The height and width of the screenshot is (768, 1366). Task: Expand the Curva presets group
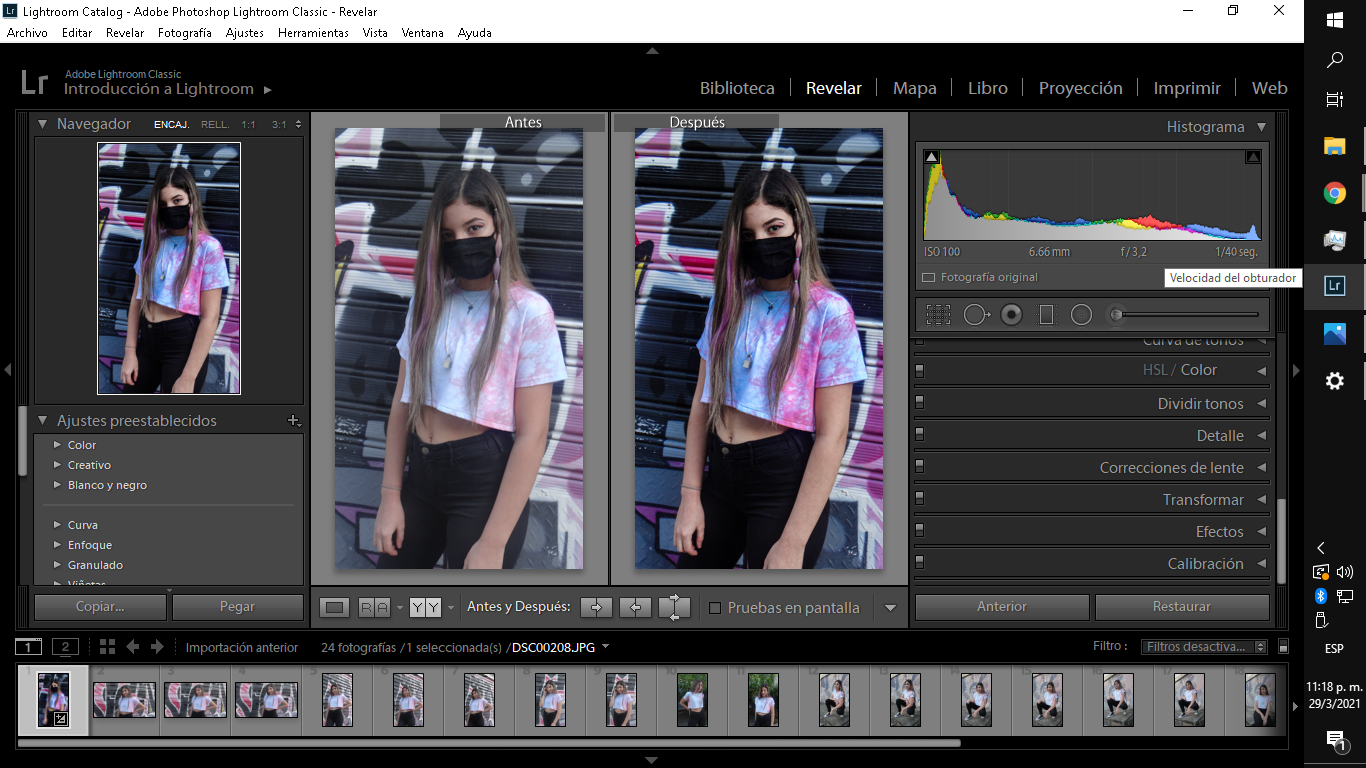tap(57, 525)
